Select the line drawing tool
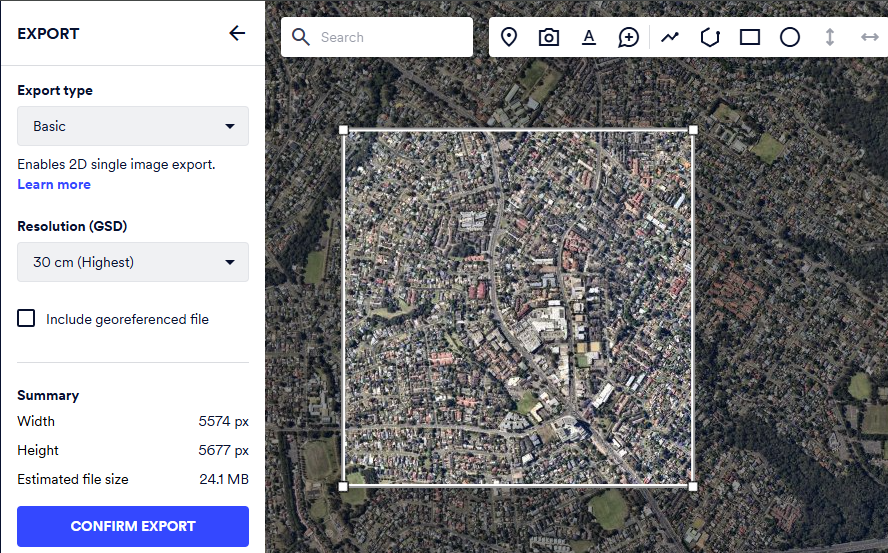 tap(670, 37)
